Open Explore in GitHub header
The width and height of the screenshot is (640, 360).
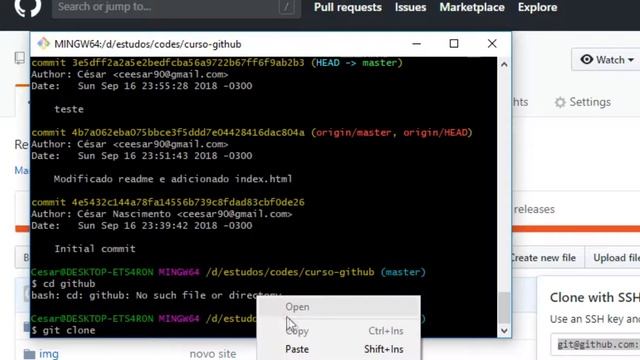(537, 7)
